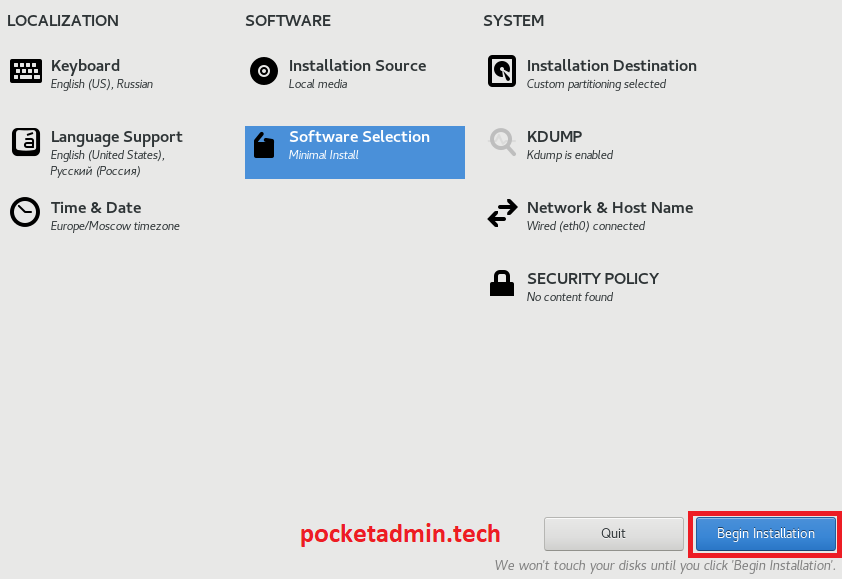The width and height of the screenshot is (842, 579).
Task: Click the 'Kdump is enabled' status text
Action: pyautogui.click(x=570, y=156)
